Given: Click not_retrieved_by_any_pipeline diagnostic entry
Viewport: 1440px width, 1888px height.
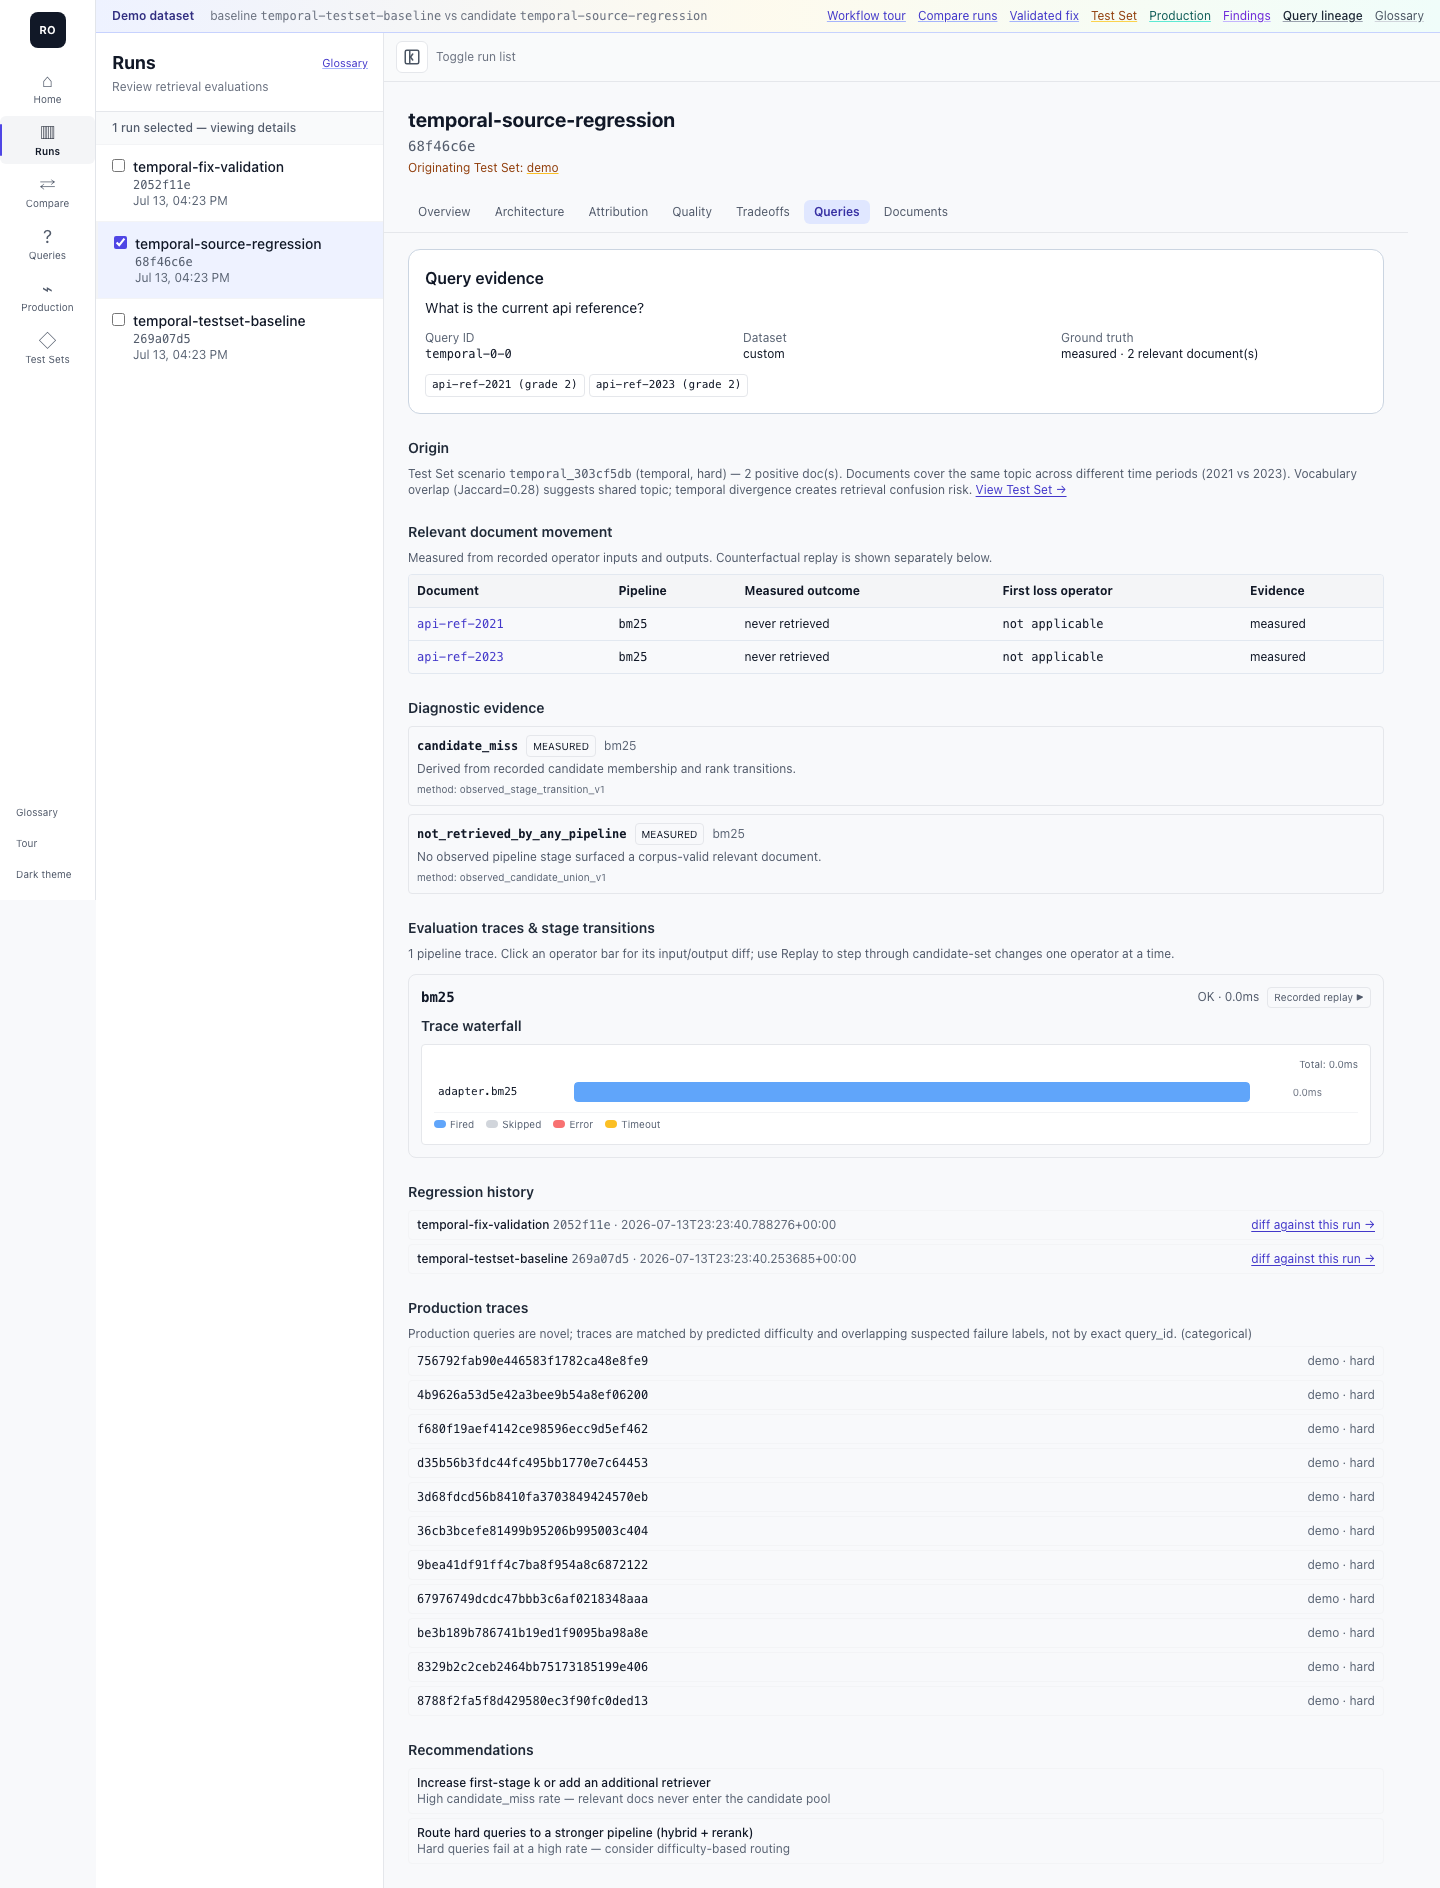Looking at the screenshot, I should [x=896, y=854].
